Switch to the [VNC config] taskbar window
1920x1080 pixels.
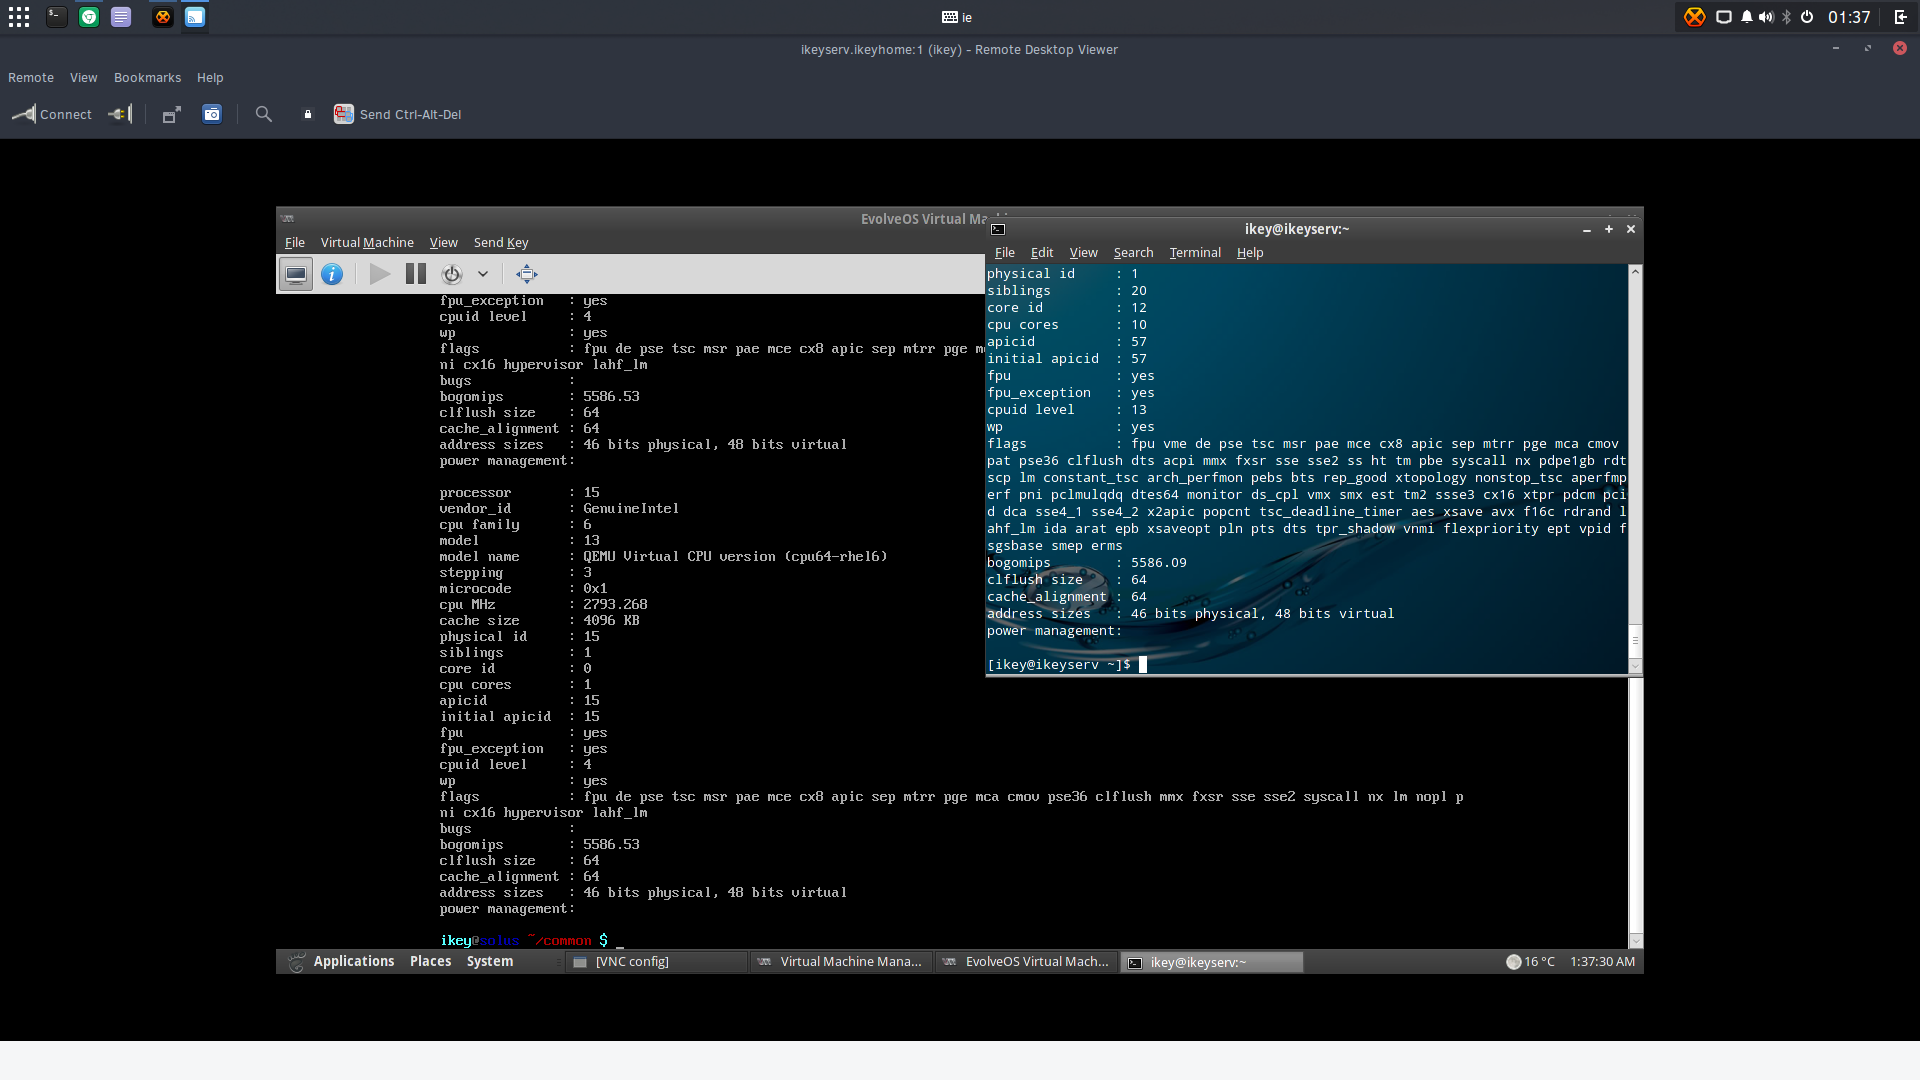657,962
